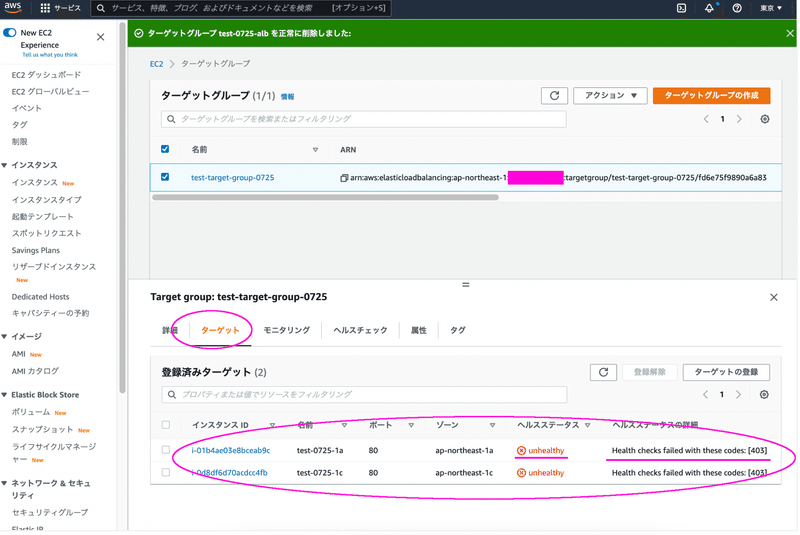Open the 情報 info link
Screen dimensions: 800x535
coord(288,96)
